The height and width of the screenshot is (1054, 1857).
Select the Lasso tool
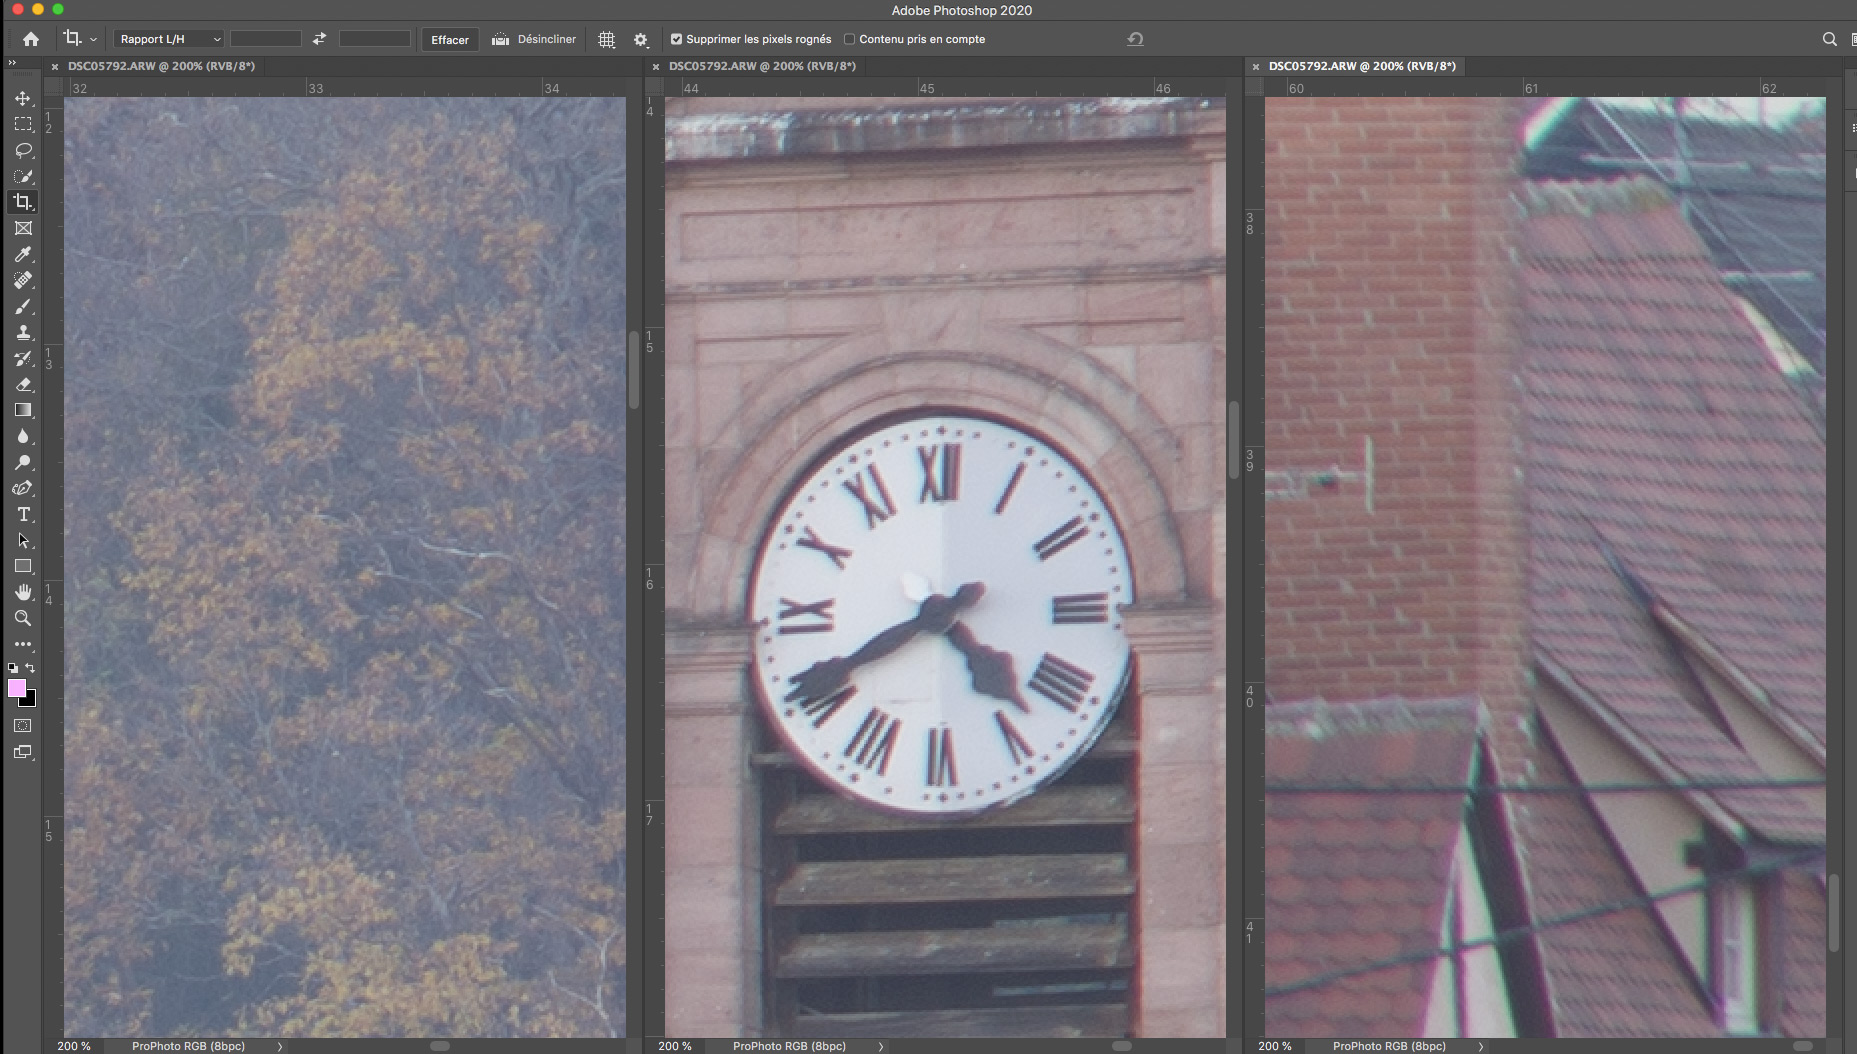23,150
